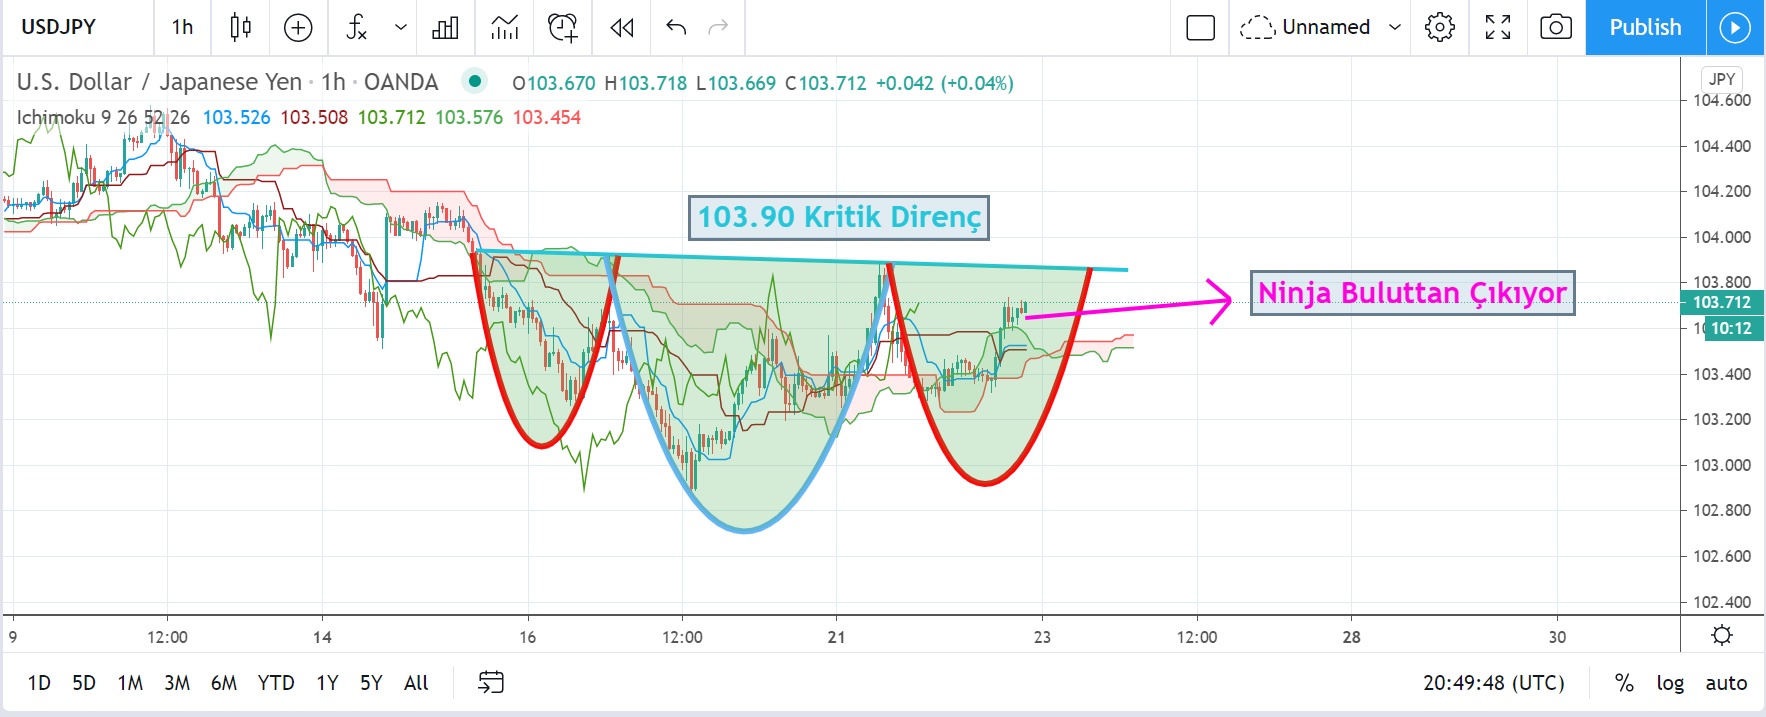Open the Go to date icon
The image size is (1766, 717).
491,683
